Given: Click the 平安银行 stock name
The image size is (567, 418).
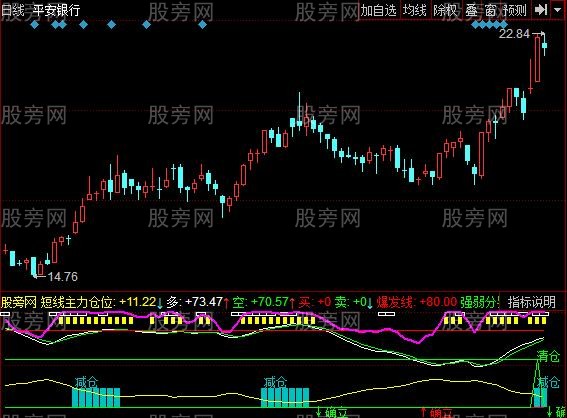Looking at the screenshot, I should tap(56, 10).
